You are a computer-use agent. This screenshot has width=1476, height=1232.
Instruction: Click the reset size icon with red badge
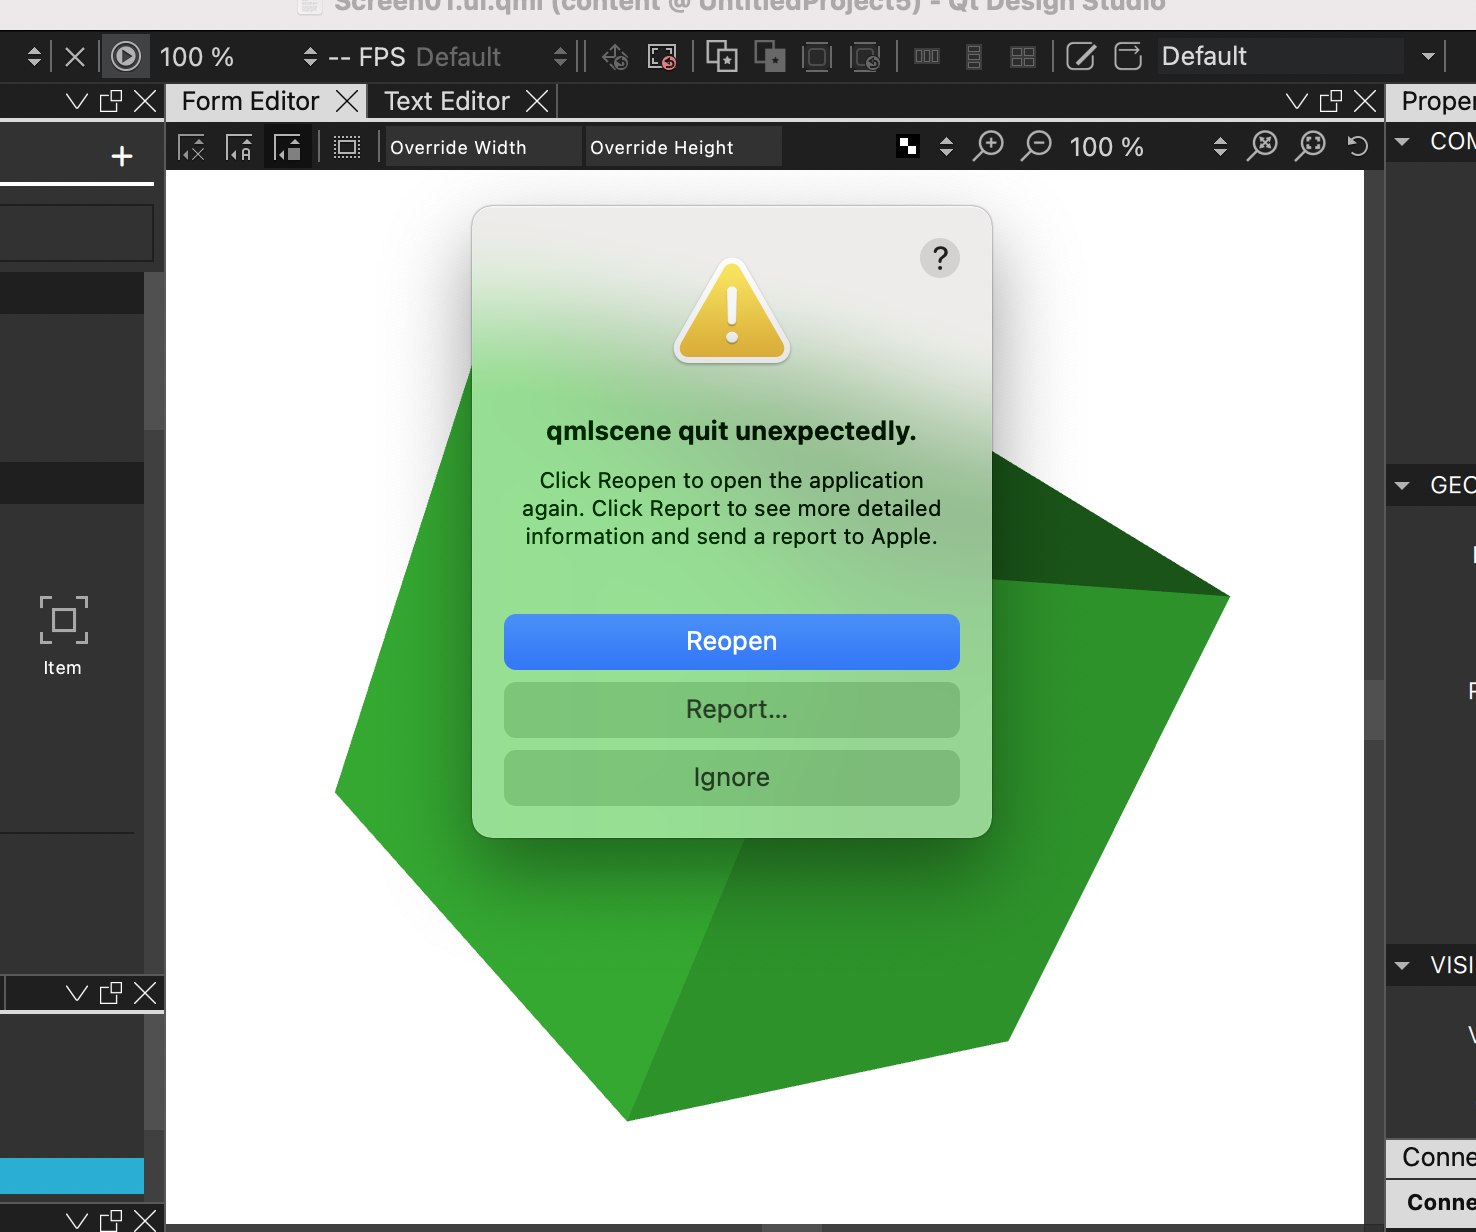click(662, 57)
